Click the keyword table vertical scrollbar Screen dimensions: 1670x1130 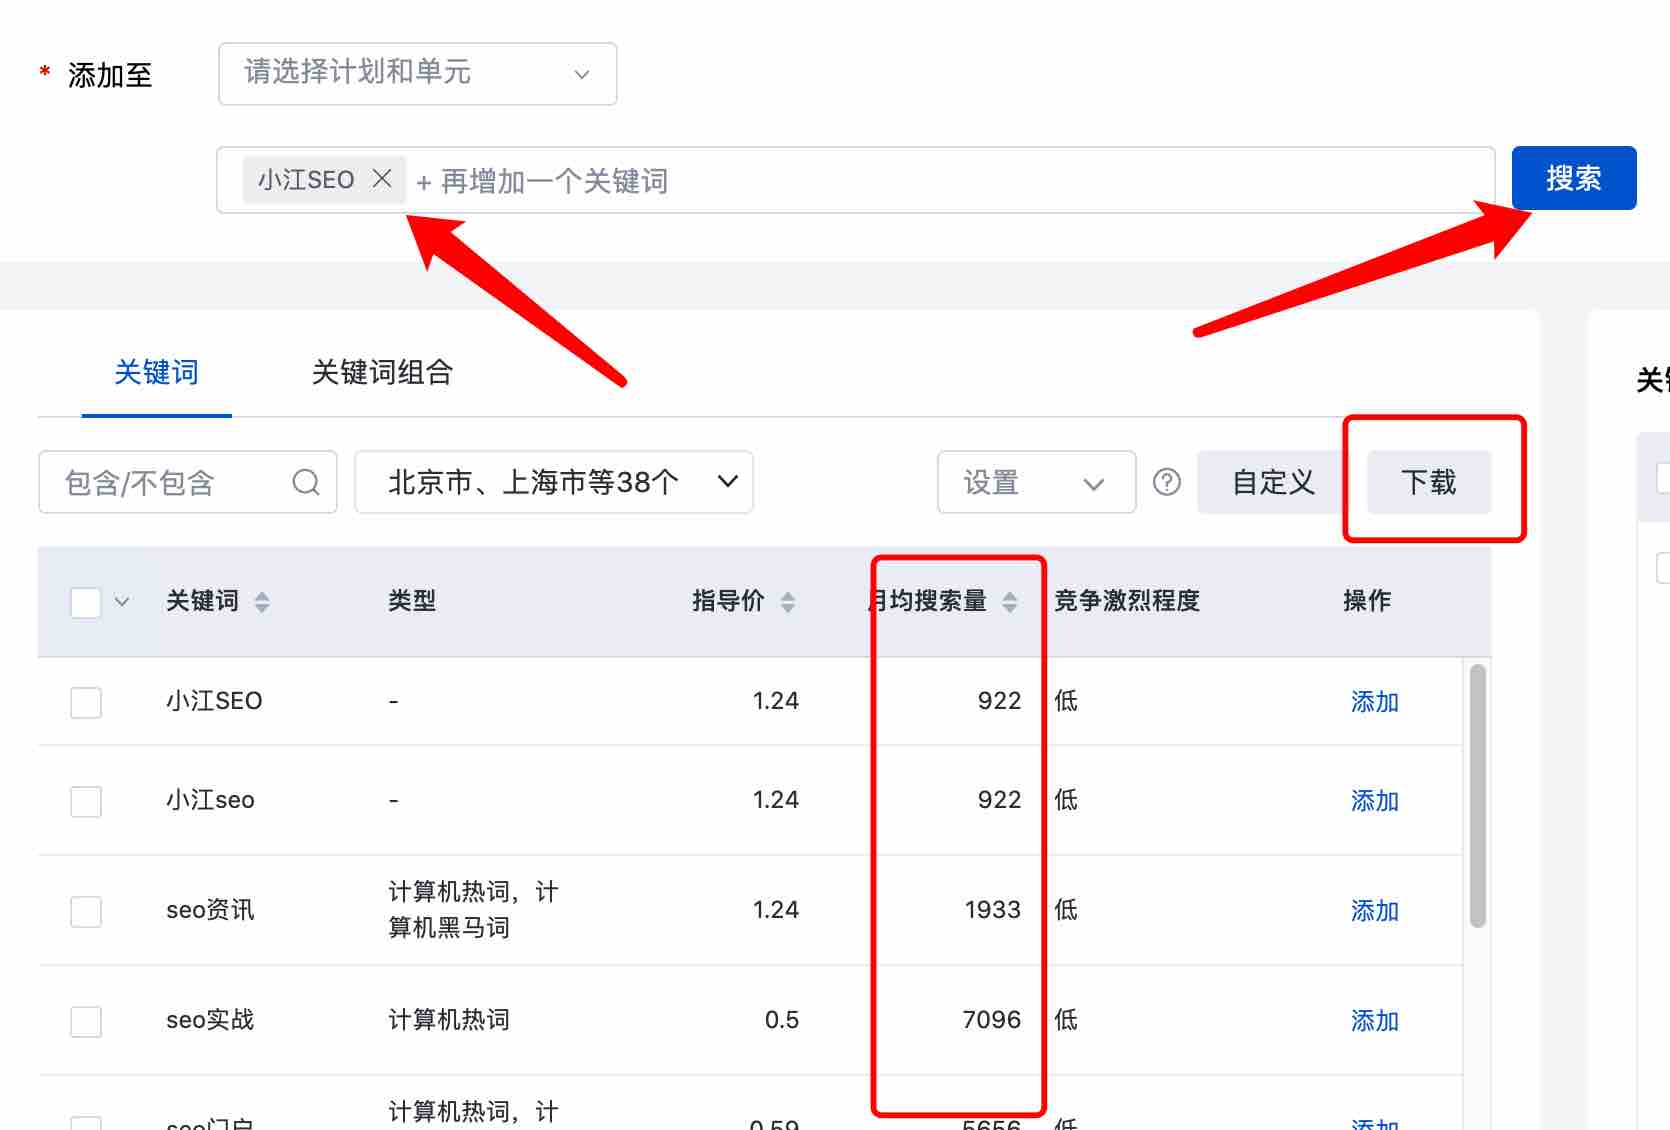[1477, 796]
